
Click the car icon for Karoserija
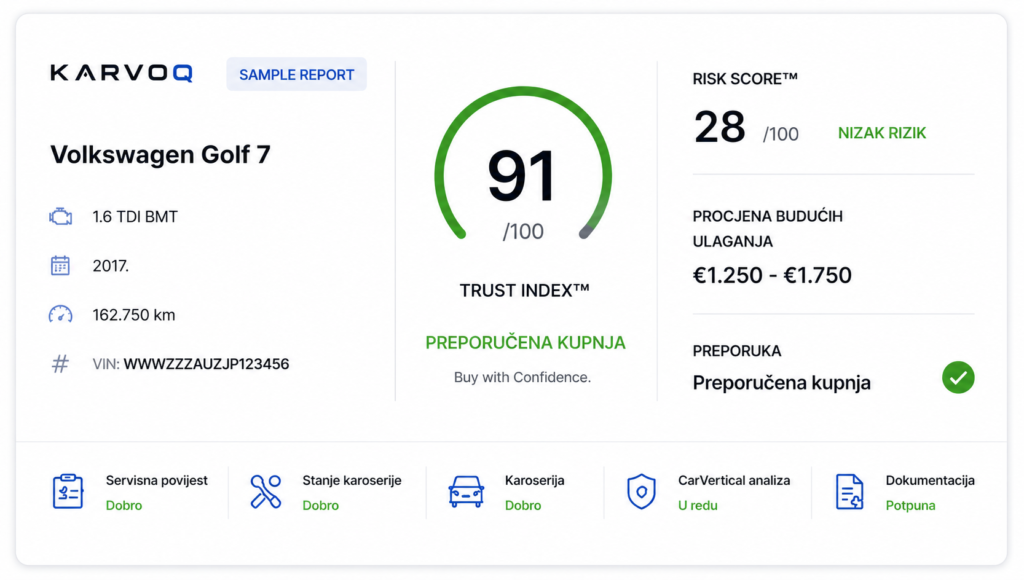(466, 491)
